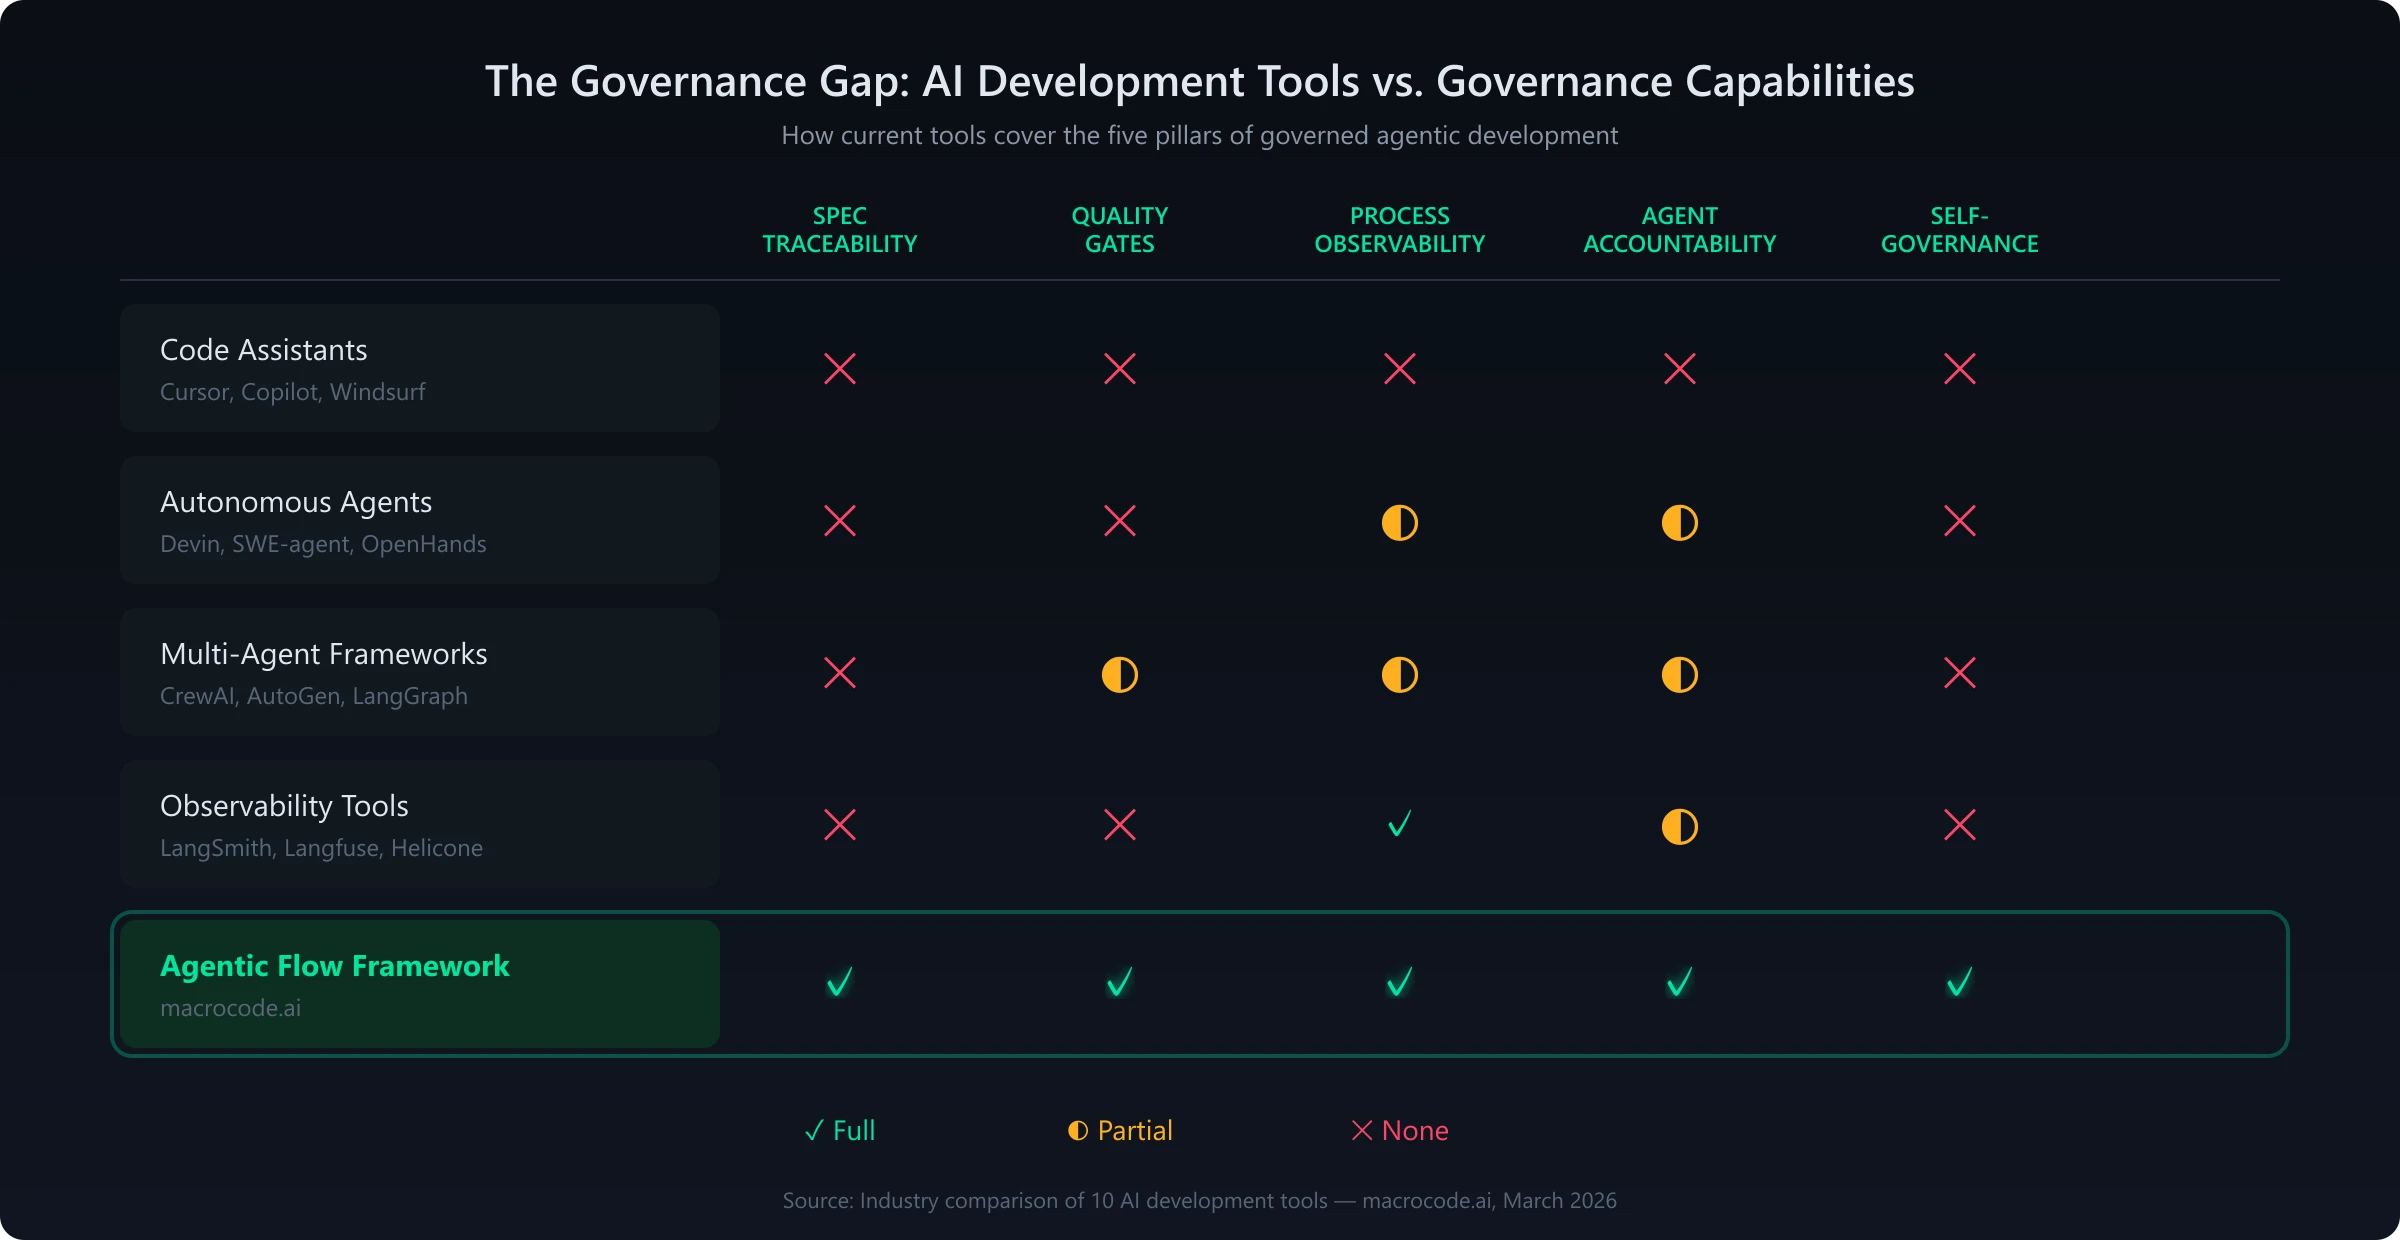The image size is (2400, 1240).
Task: Click Code Assistants Self-Governance X mark
Action: point(1960,368)
